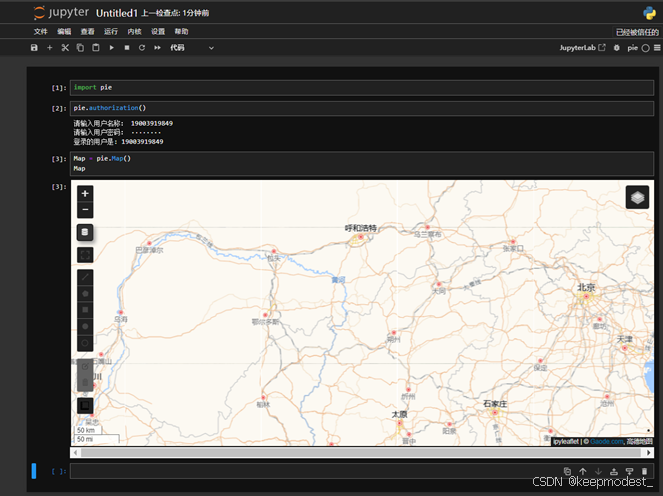Click the scrollbar left arrow
663x496 pixels.
pyautogui.click(x=75, y=452)
